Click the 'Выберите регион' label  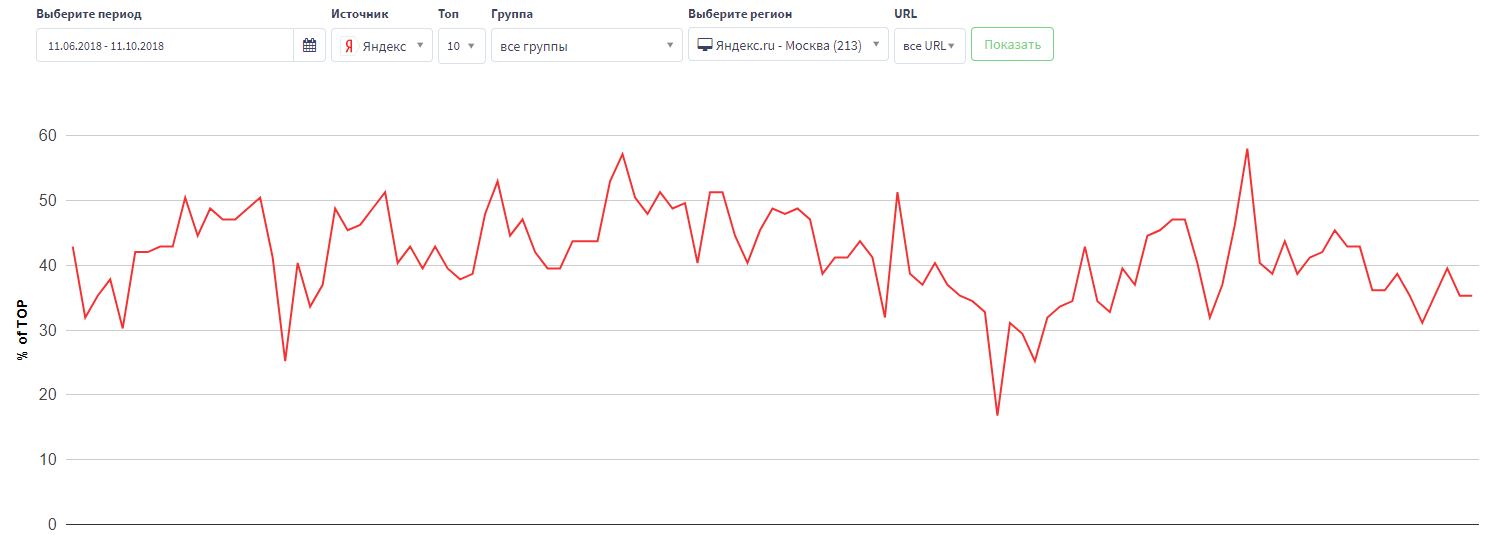point(740,15)
